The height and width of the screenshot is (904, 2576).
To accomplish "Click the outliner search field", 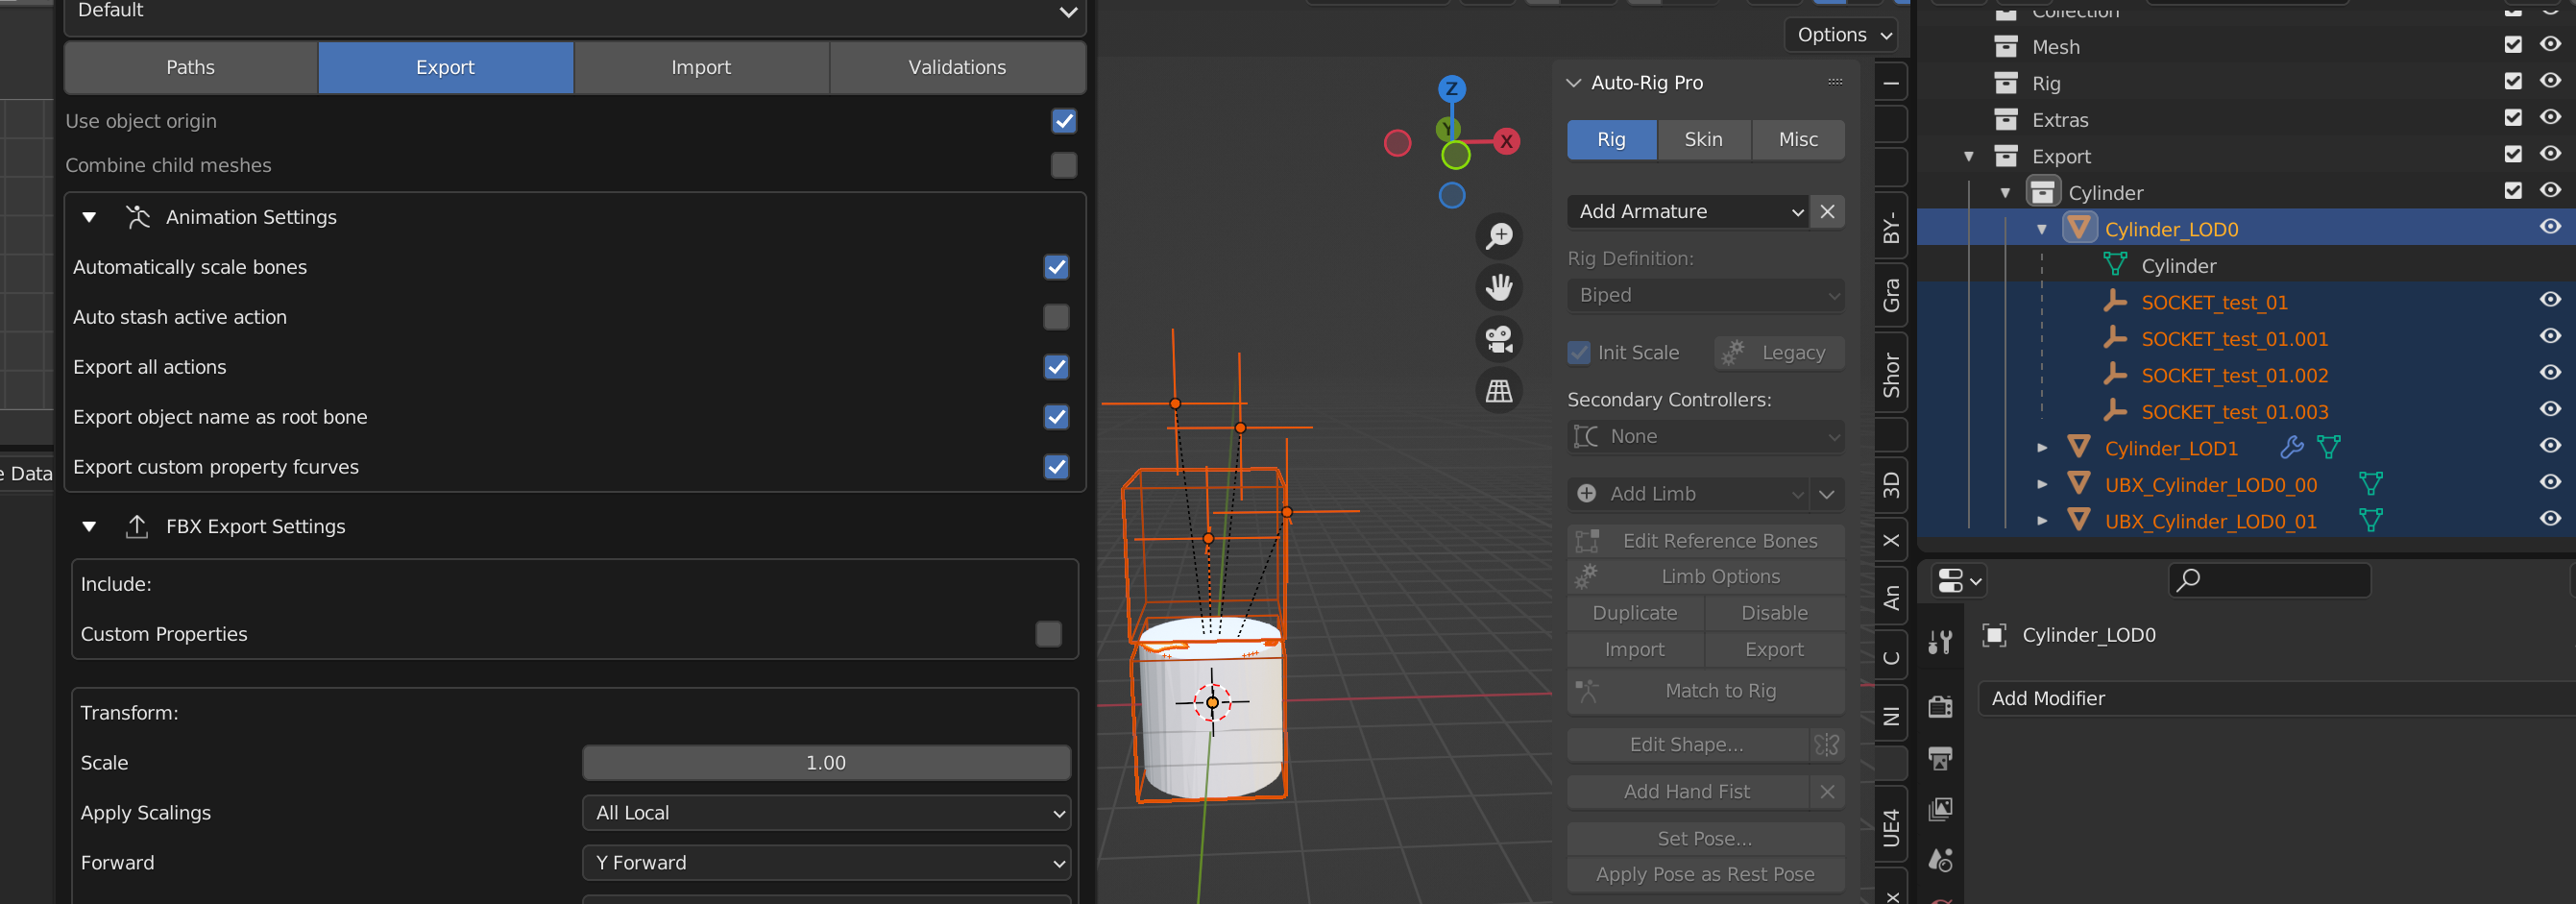I will point(2270,580).
